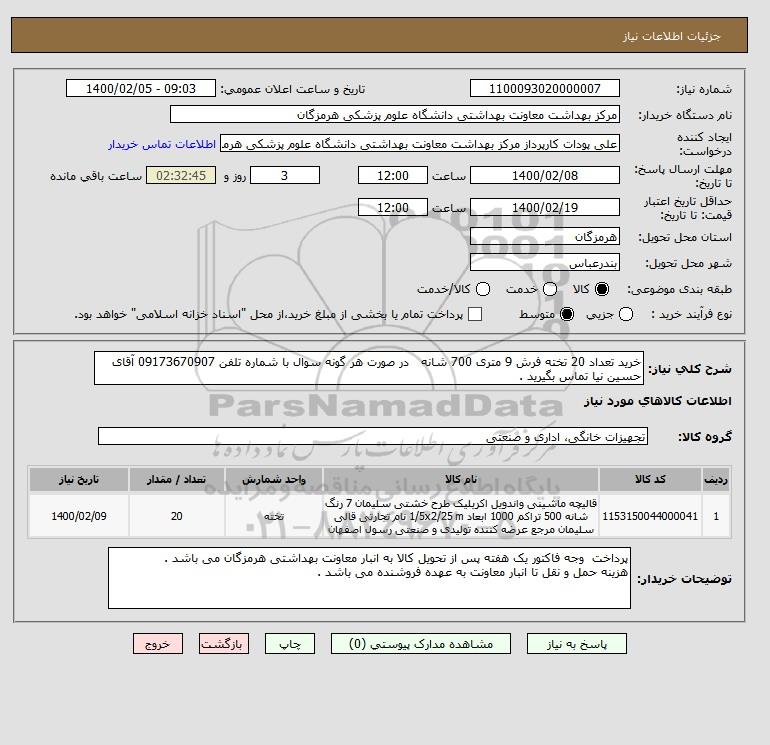The width and height of the screenshot is (770, 745).
Task: Click the چاپ print button
Action: click(290, 644)
